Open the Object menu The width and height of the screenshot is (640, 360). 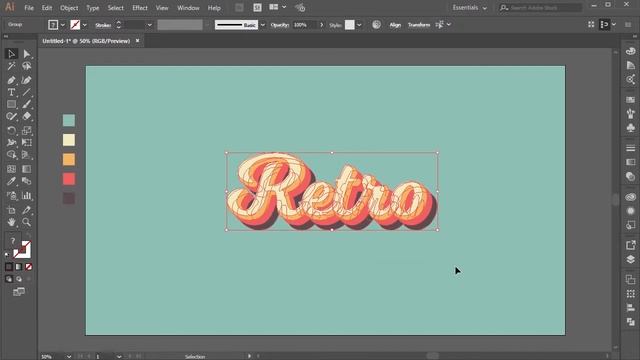[69, 8]
